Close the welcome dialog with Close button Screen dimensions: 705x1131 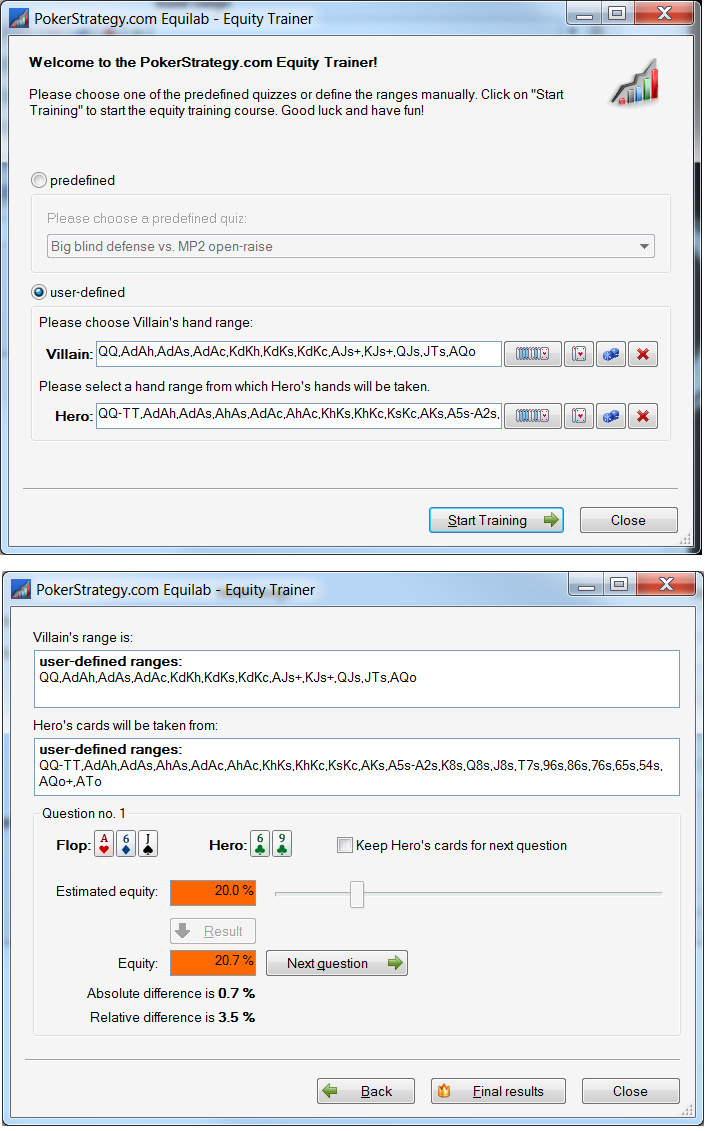pos(629,520)
